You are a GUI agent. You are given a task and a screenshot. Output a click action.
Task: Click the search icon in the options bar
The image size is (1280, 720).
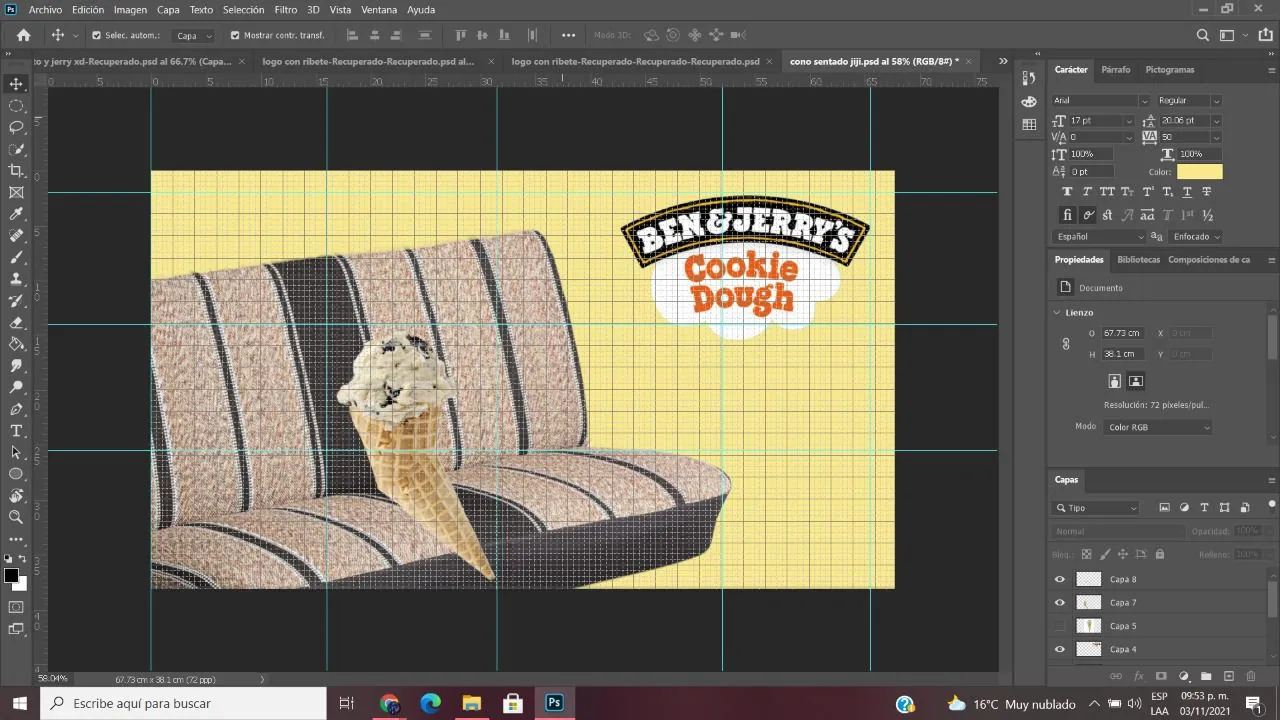(x=1203, y=35)
